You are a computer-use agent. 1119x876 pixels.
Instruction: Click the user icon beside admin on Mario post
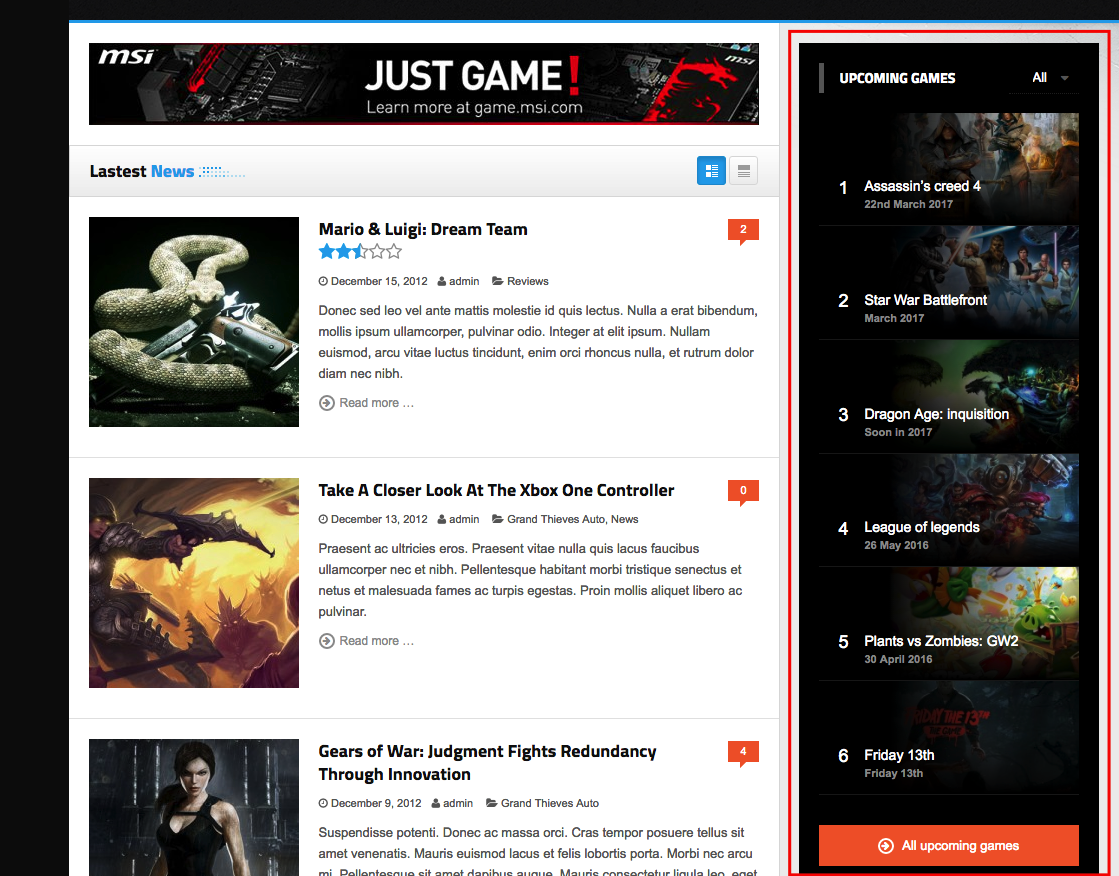[442, 281]
